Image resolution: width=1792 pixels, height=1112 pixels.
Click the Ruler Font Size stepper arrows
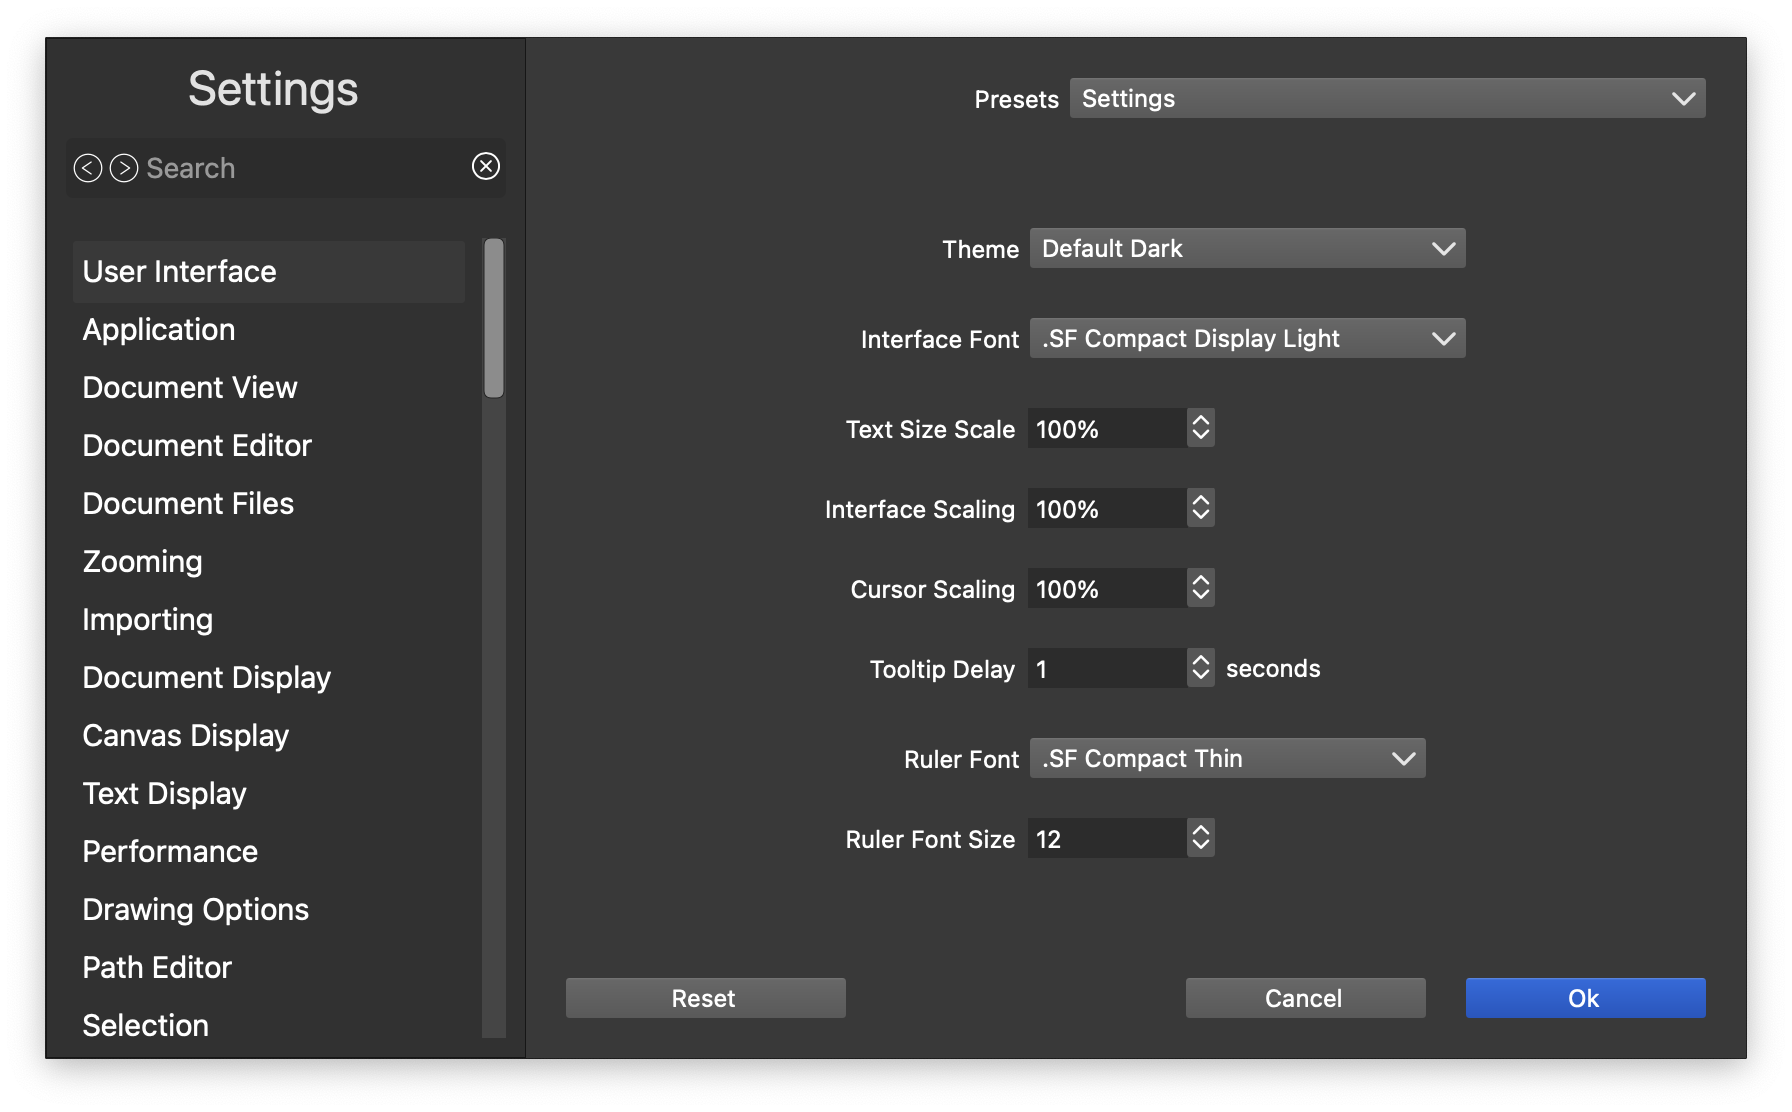(1201, 838)
